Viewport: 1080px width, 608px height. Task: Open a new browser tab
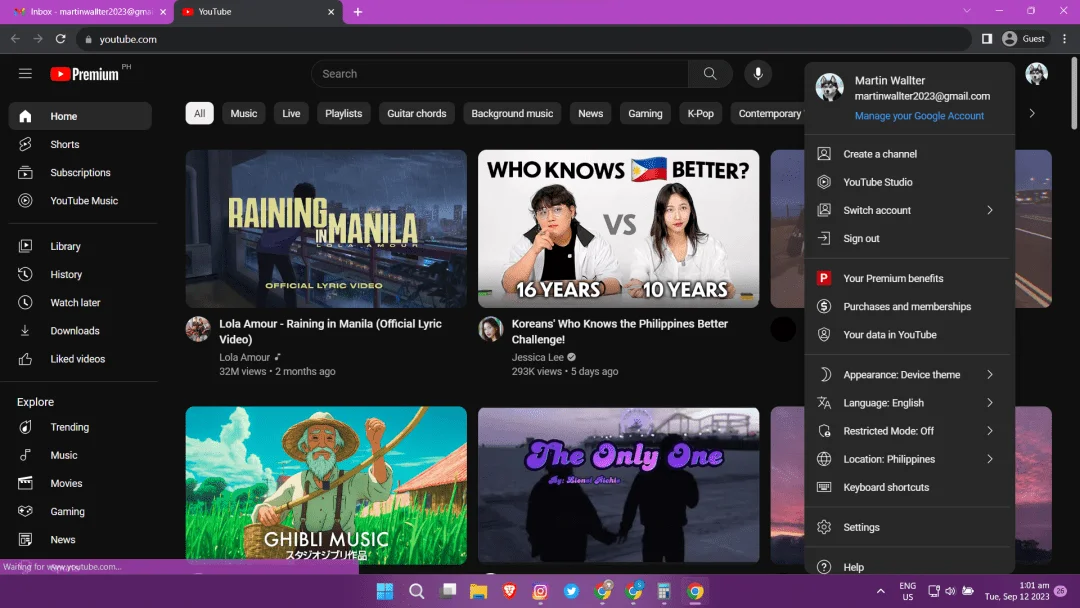click(357, 12)
